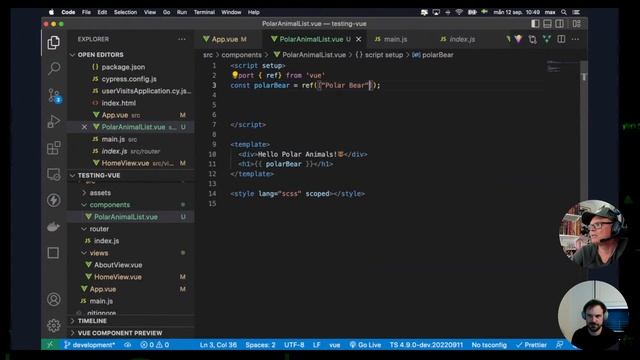The image size is (640, 360).
Task: Click the macOS Spotlight search icon
Action: (x=564, y=12)
